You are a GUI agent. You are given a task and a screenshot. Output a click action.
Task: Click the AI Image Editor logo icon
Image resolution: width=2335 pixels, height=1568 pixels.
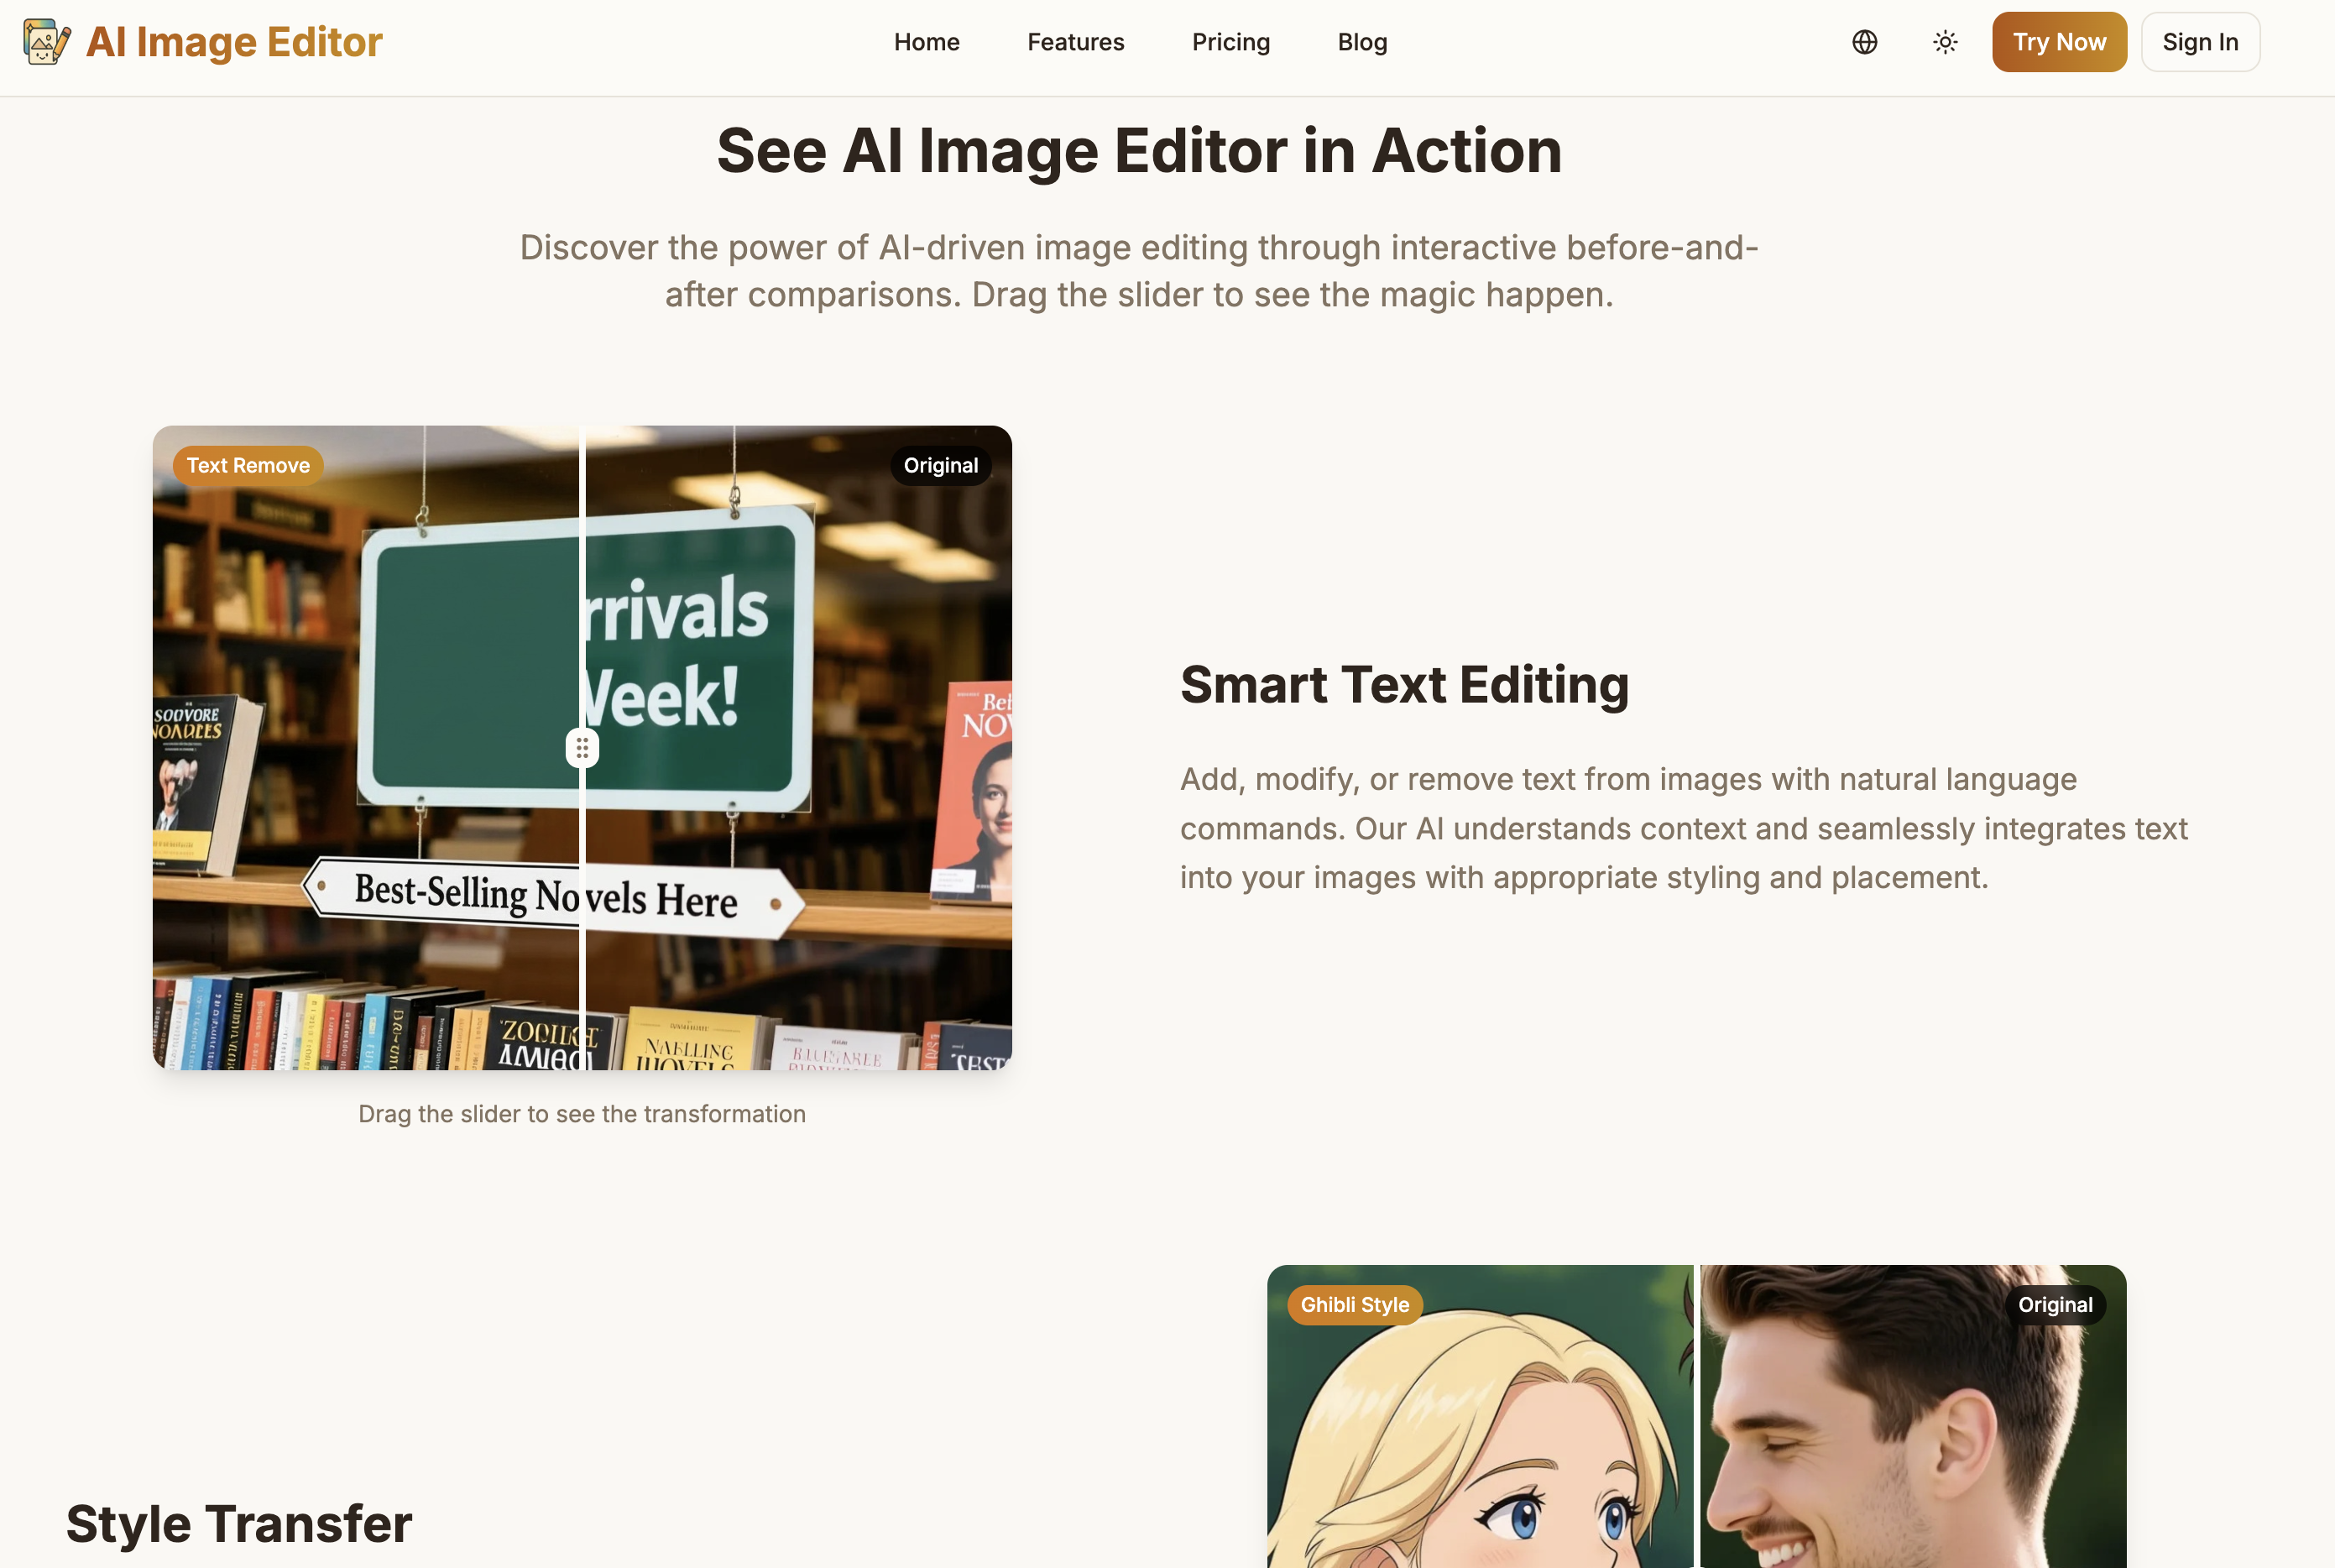tap(46, 42)
